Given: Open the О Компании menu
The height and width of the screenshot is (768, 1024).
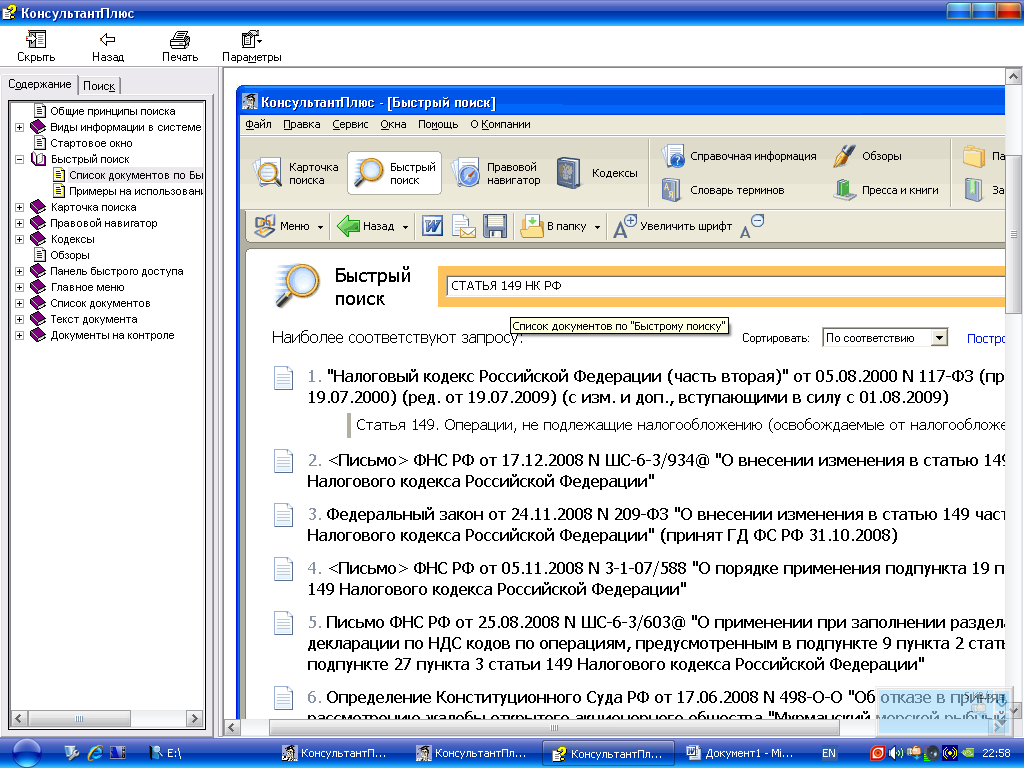Looking at the screenshot, I should point(500,124).
